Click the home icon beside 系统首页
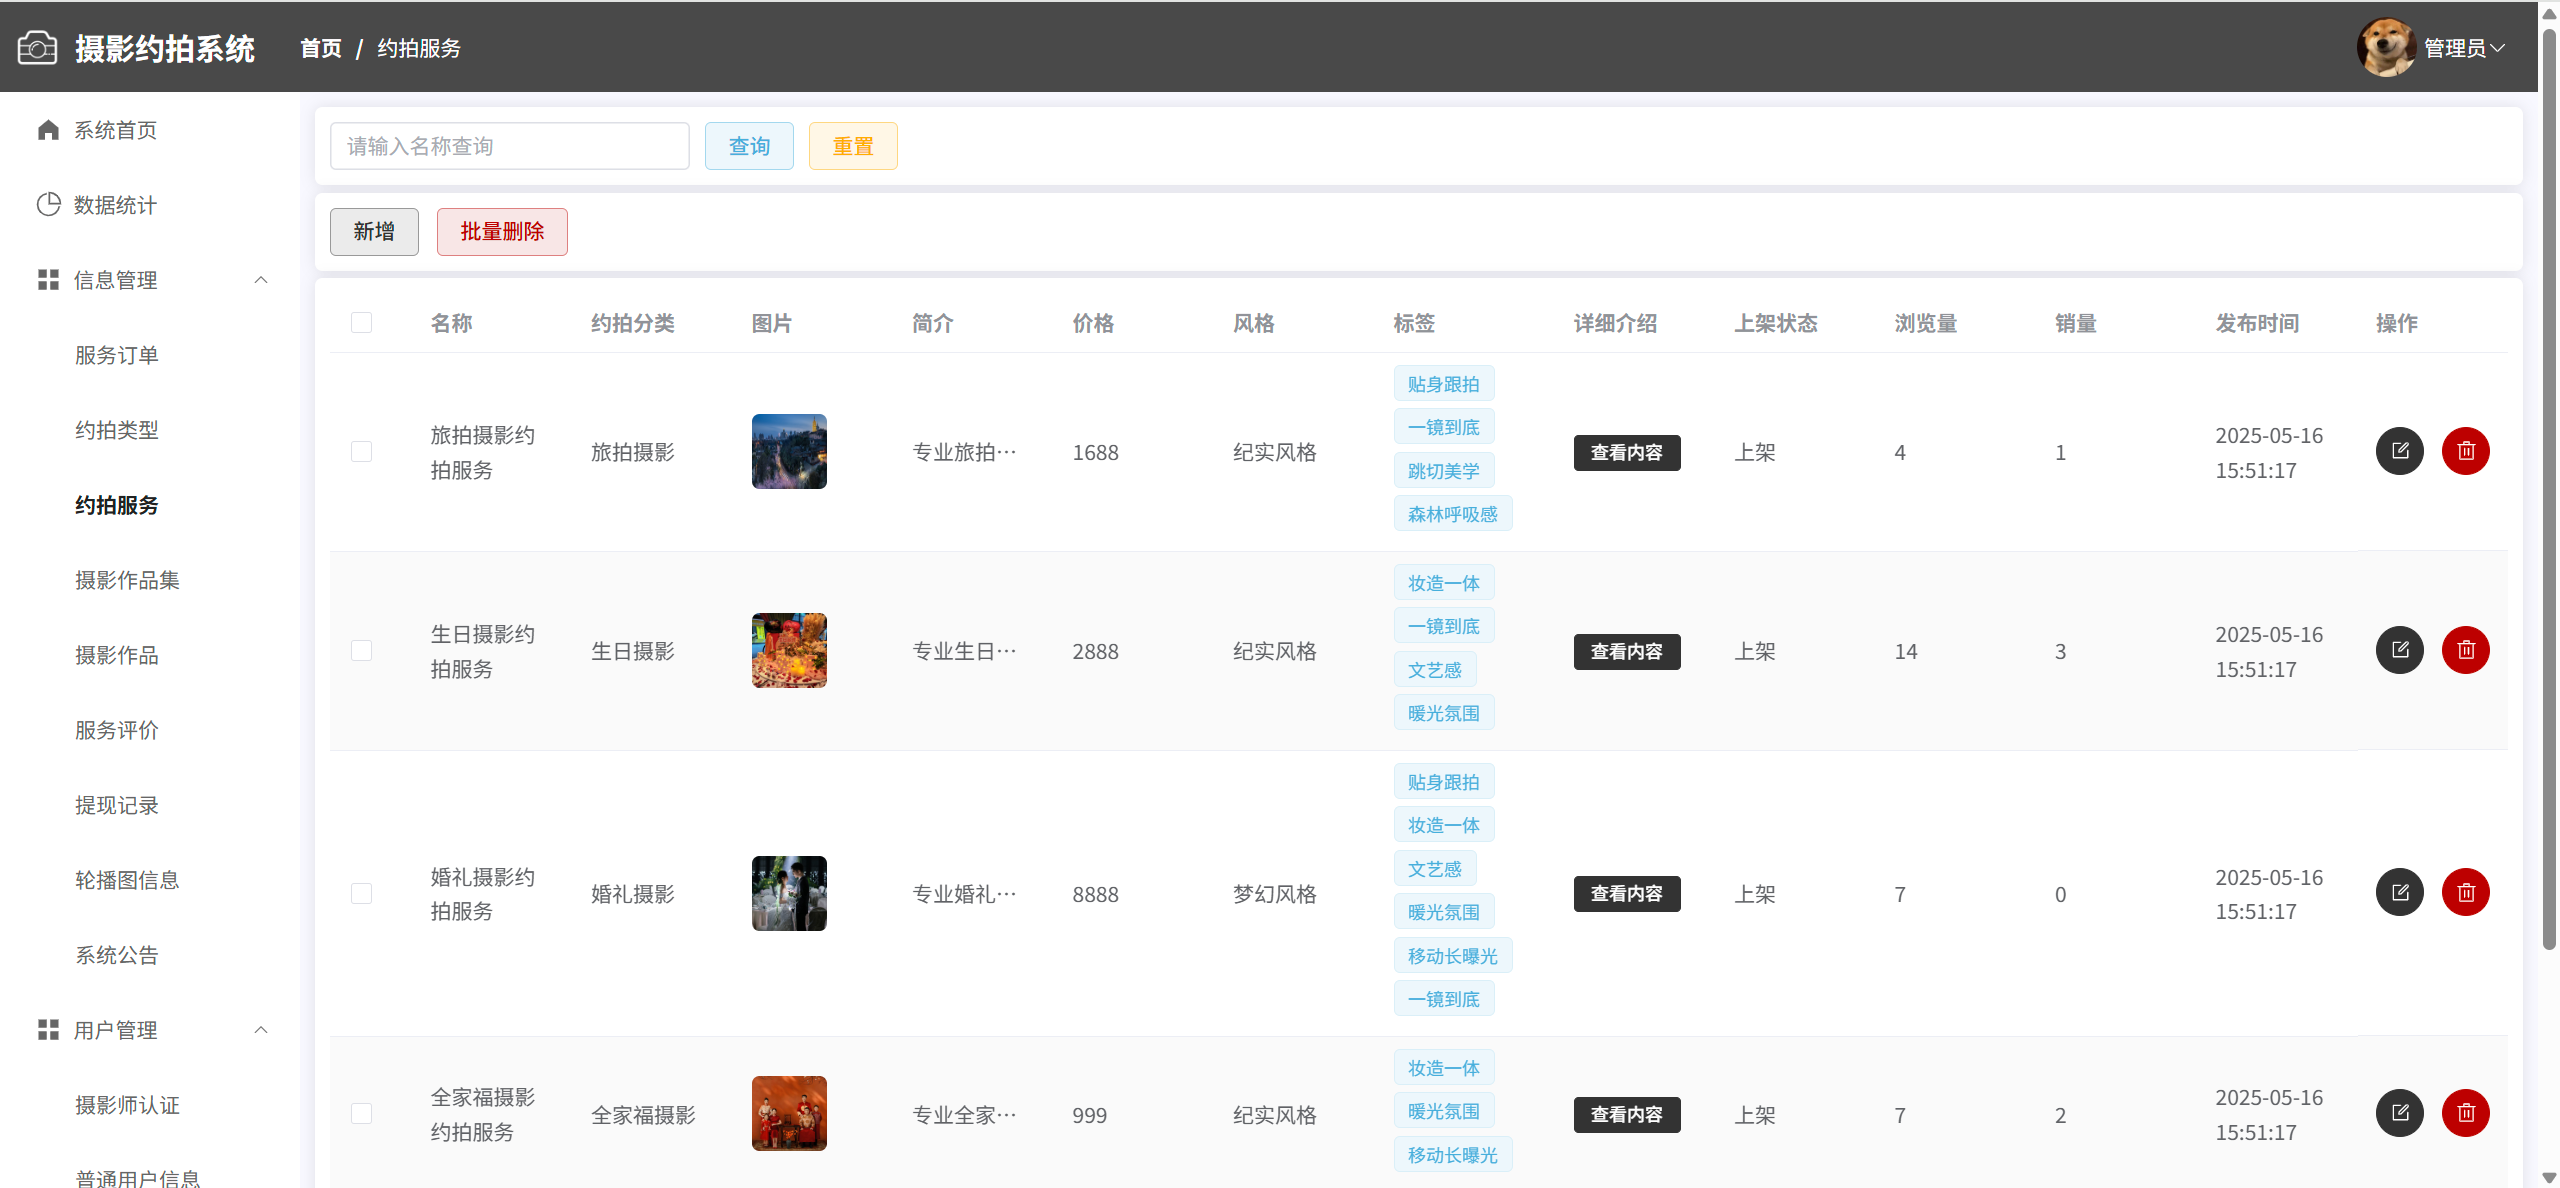Screen dimensions: 2560x1188 48,130
